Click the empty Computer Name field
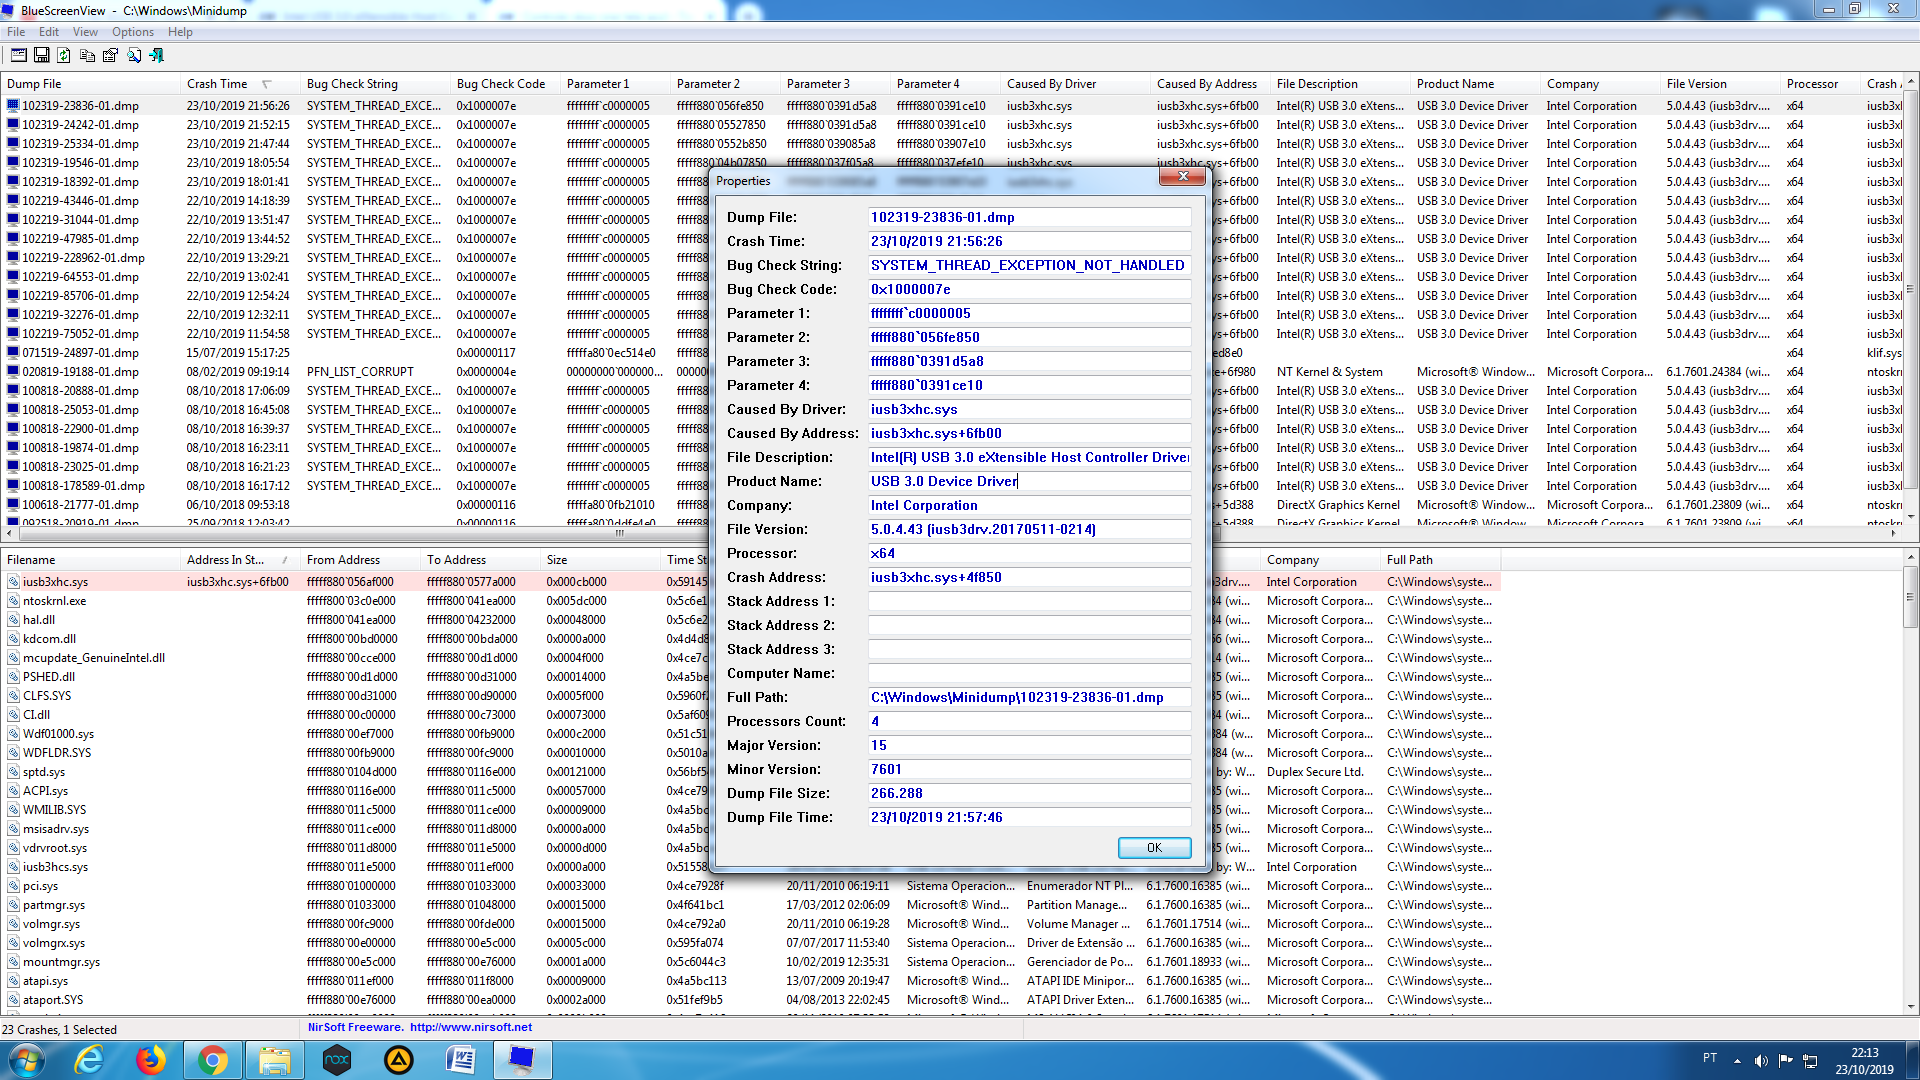Image resolution: width=1920 pixels, height=1080 pixels. [x=1029, y=673]
